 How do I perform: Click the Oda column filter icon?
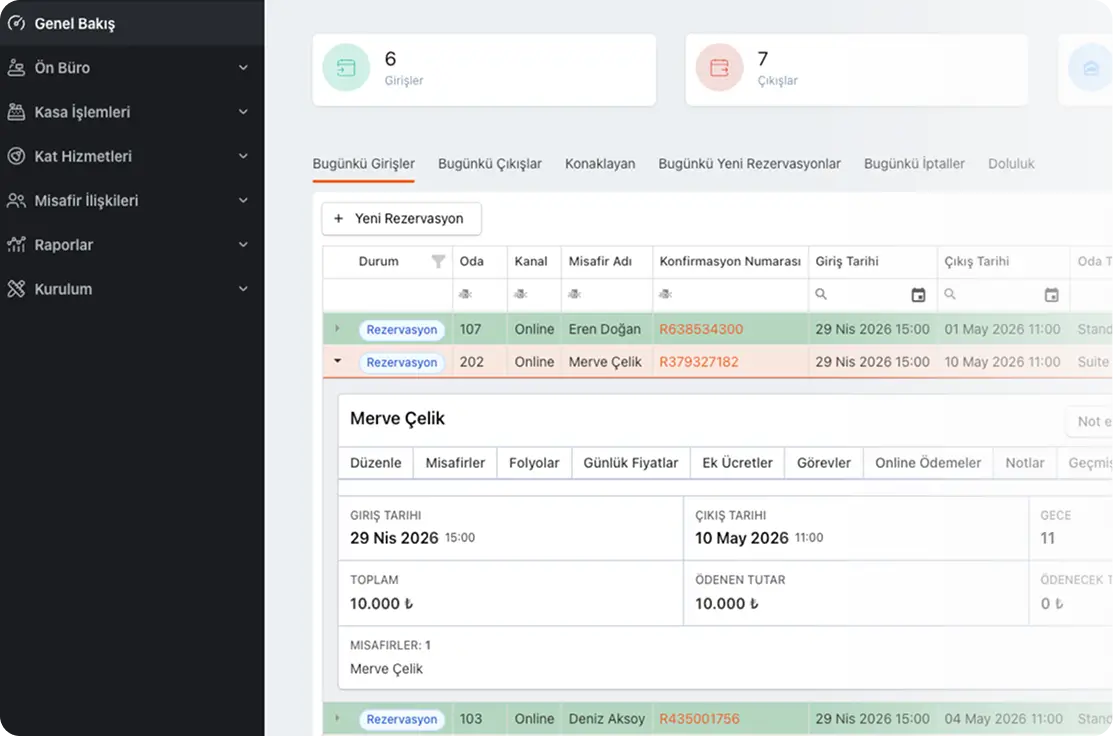tap(466, 294)
